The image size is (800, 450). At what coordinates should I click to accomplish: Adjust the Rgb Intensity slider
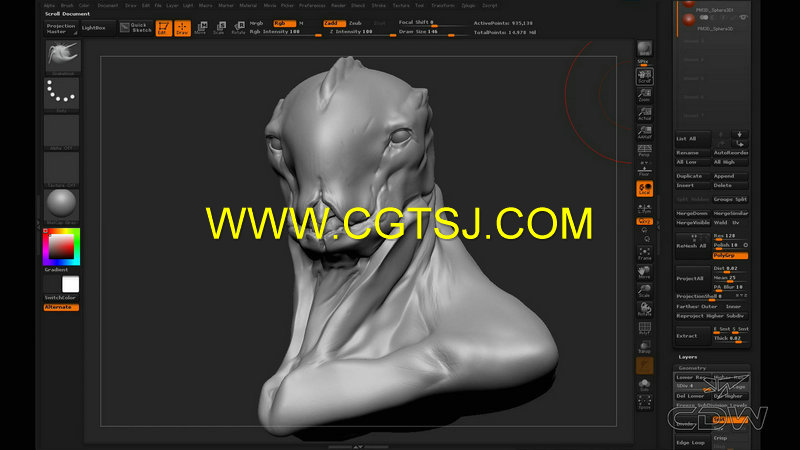point(285,32)
